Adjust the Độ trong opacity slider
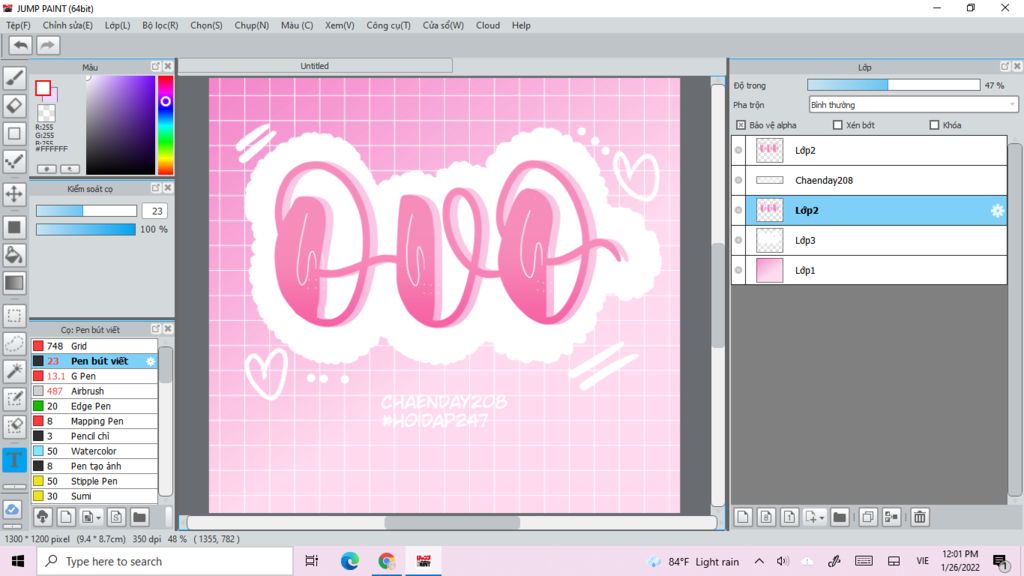Image resolution: width=1024 pixels, height=576 pixels. coord(893,85)
